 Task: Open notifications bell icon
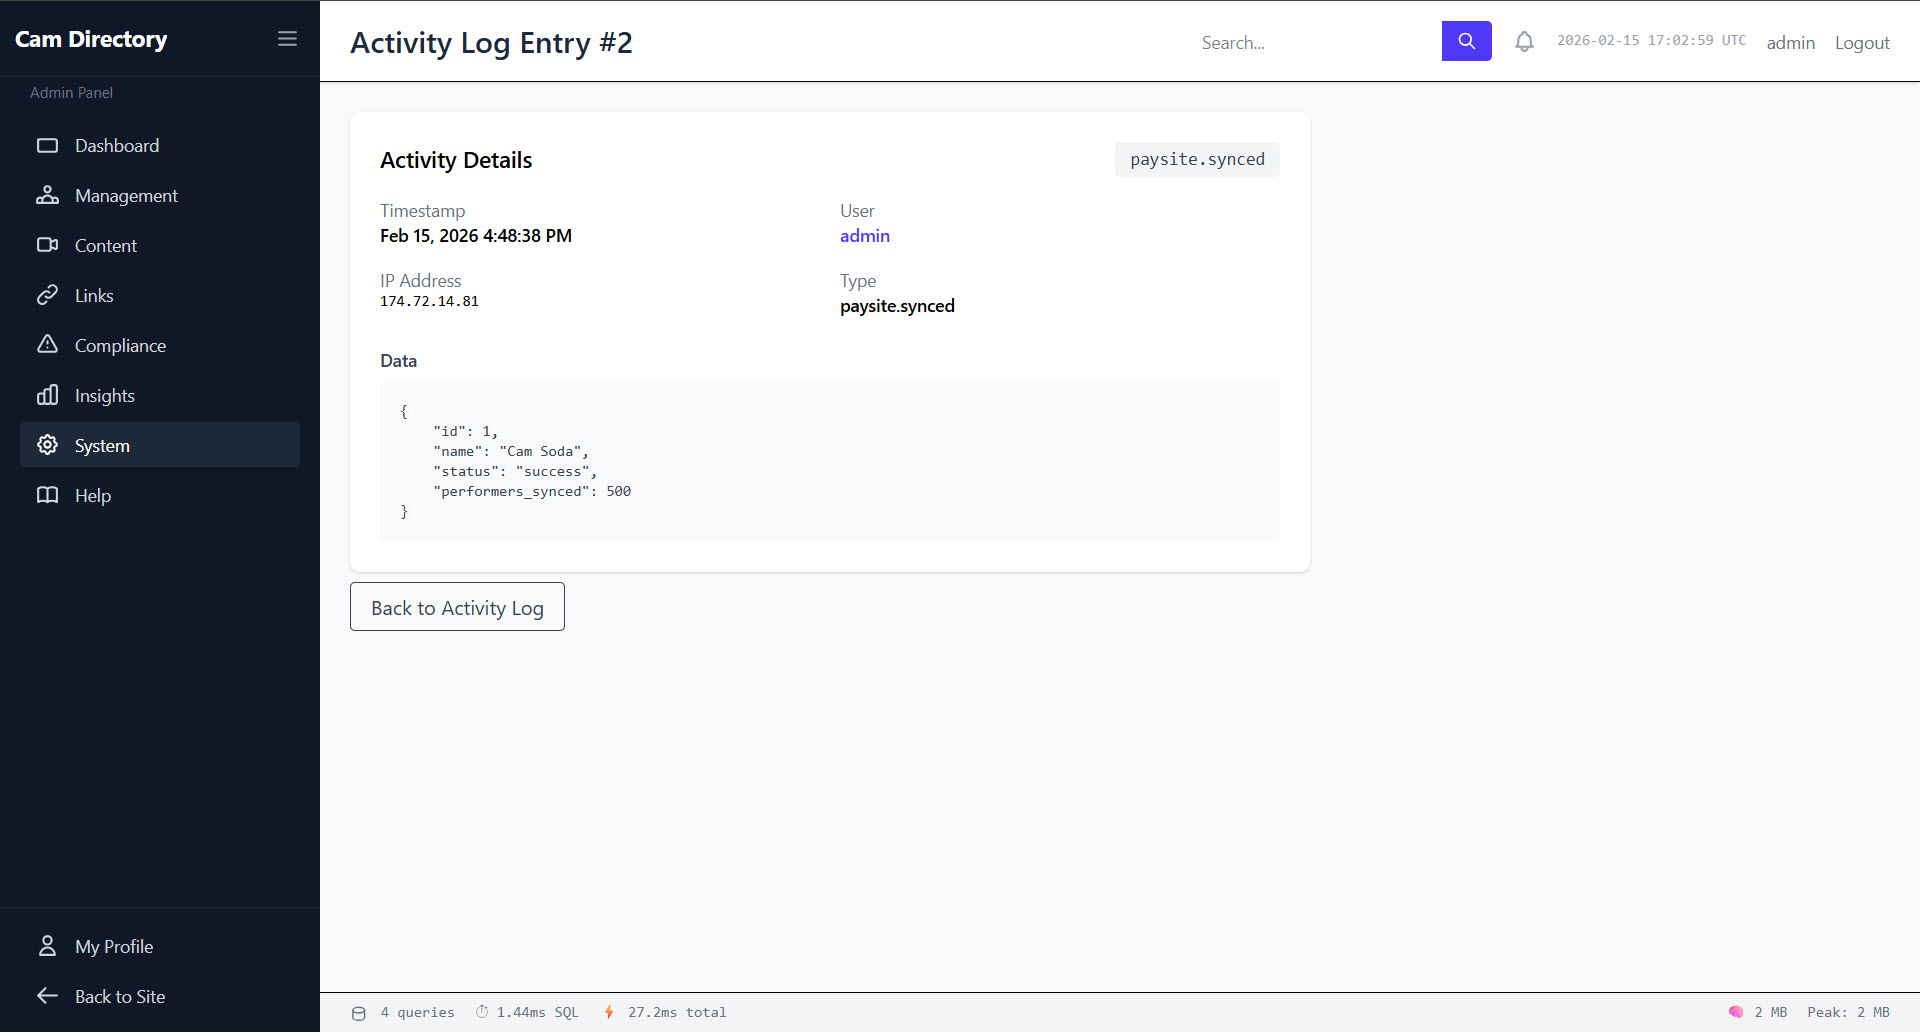(1524, 42)
